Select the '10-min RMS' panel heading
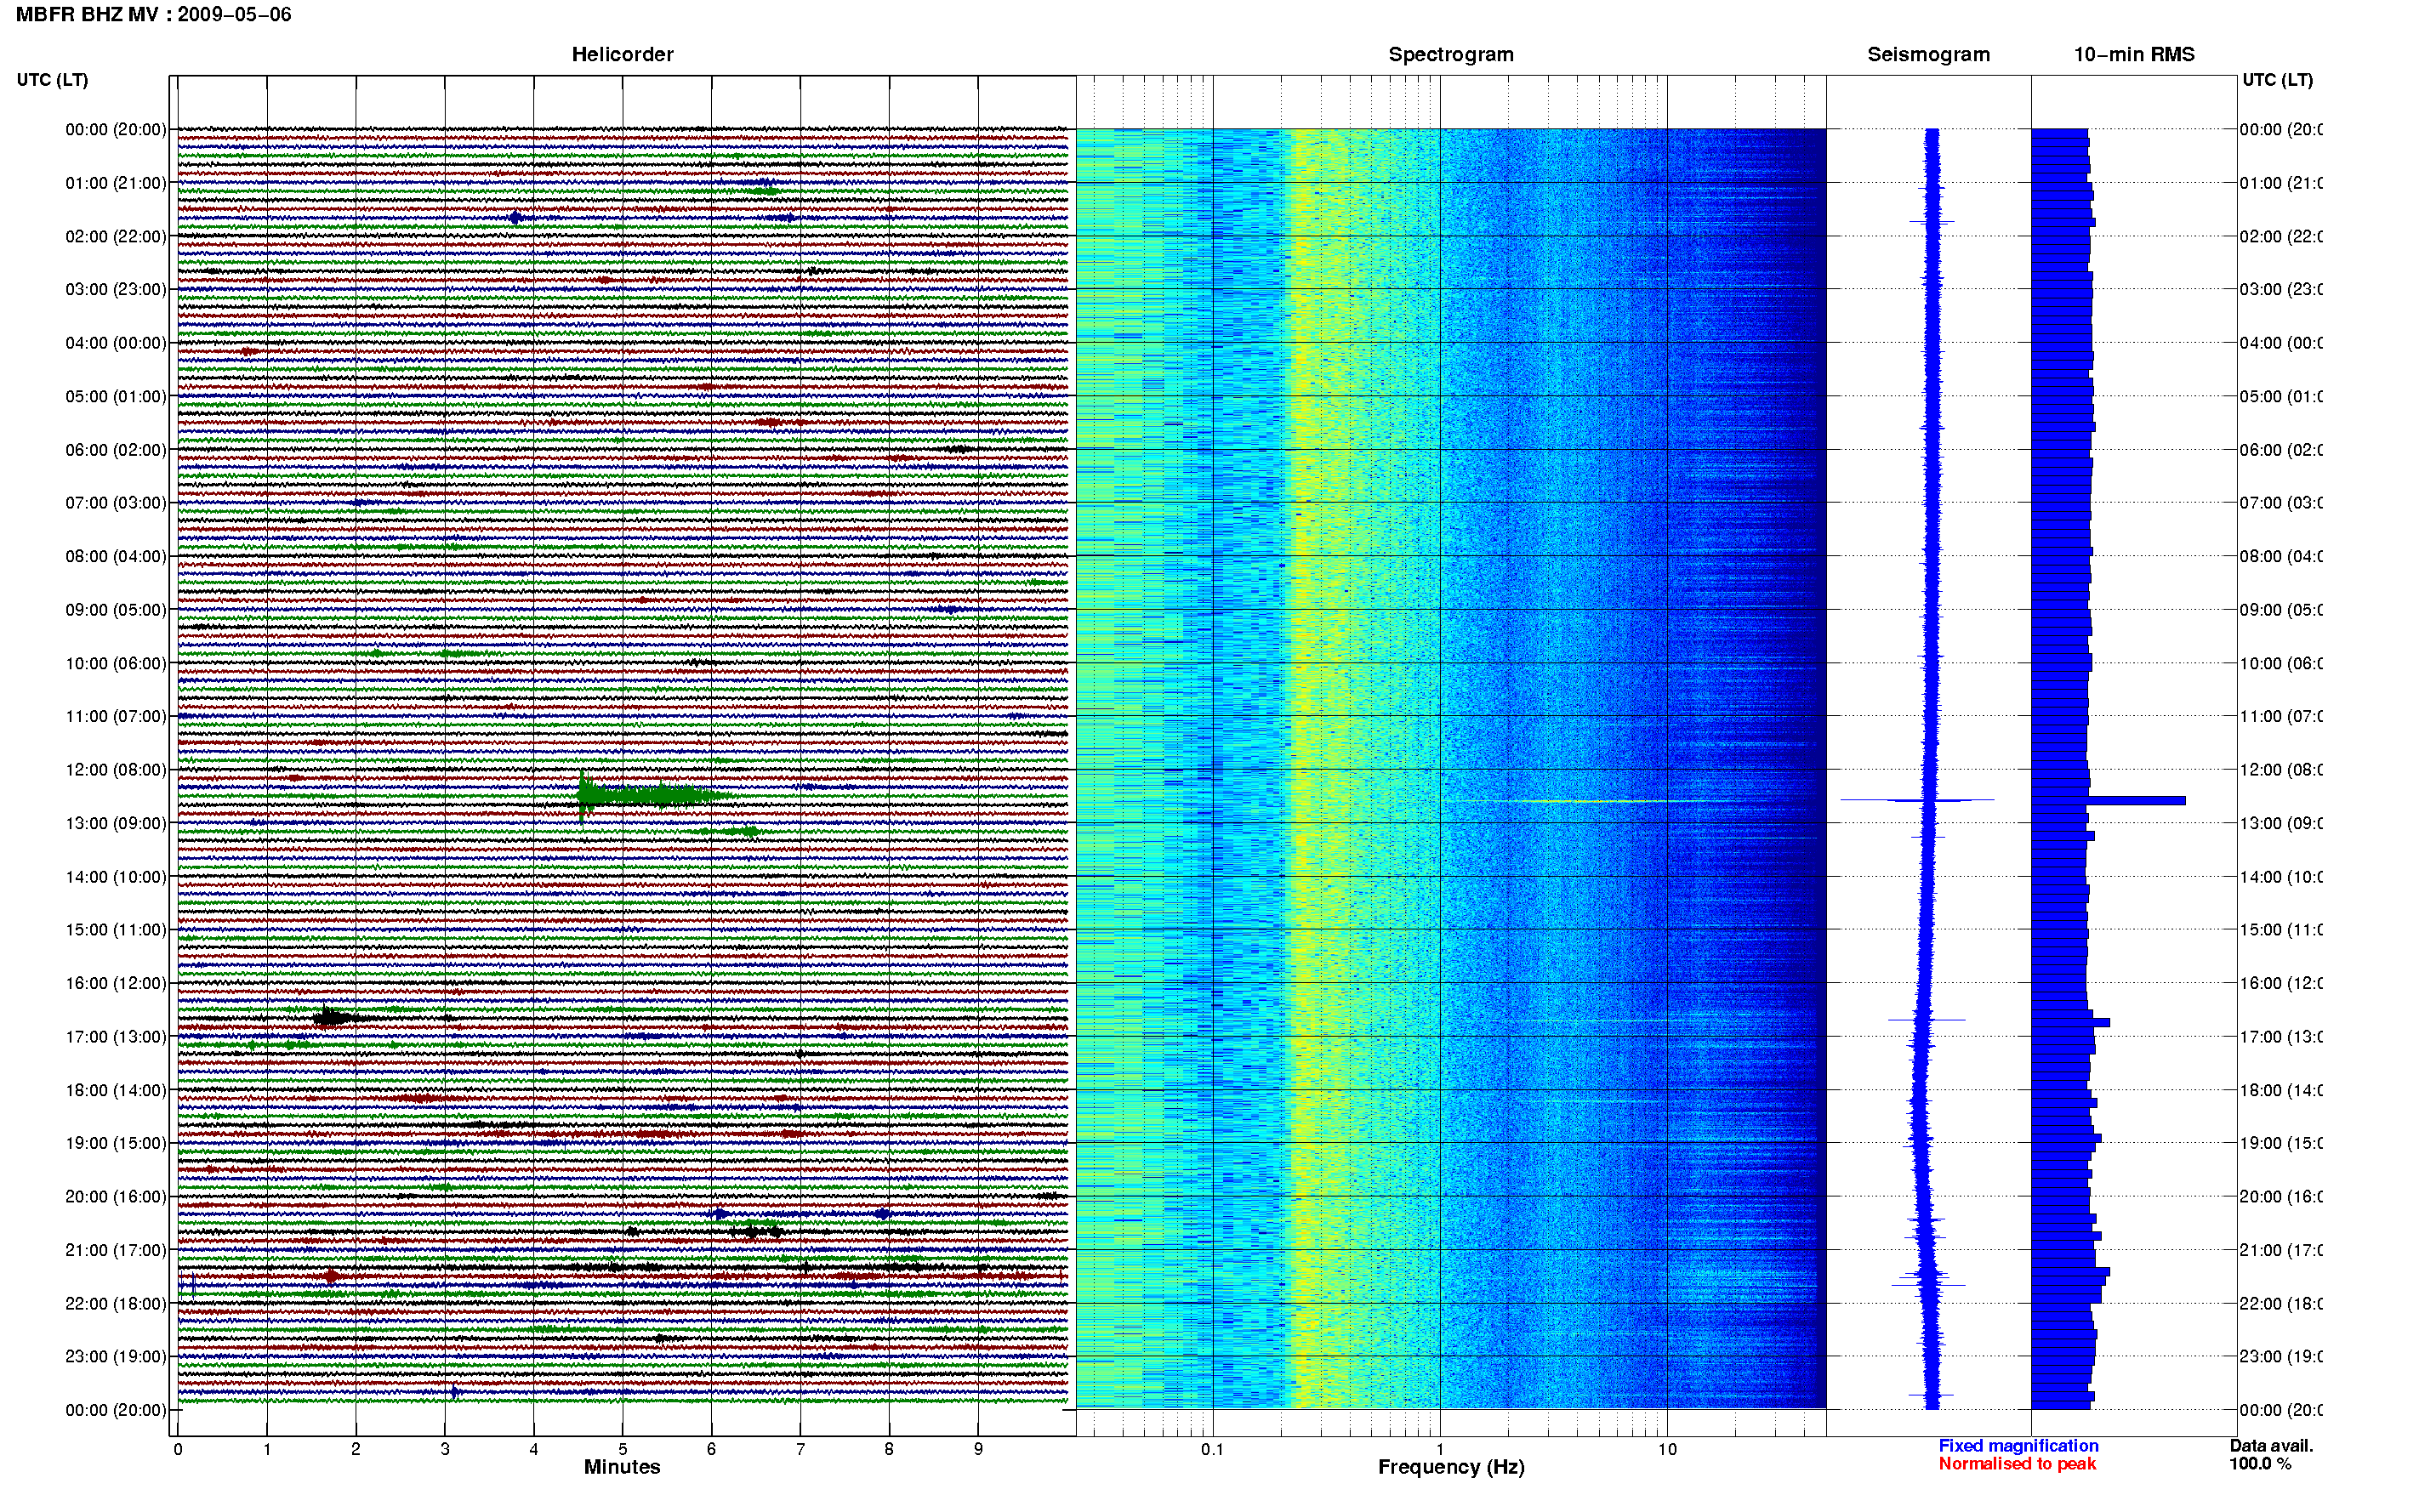Screen dimensions: 2419x1512 pos(2134,54)
